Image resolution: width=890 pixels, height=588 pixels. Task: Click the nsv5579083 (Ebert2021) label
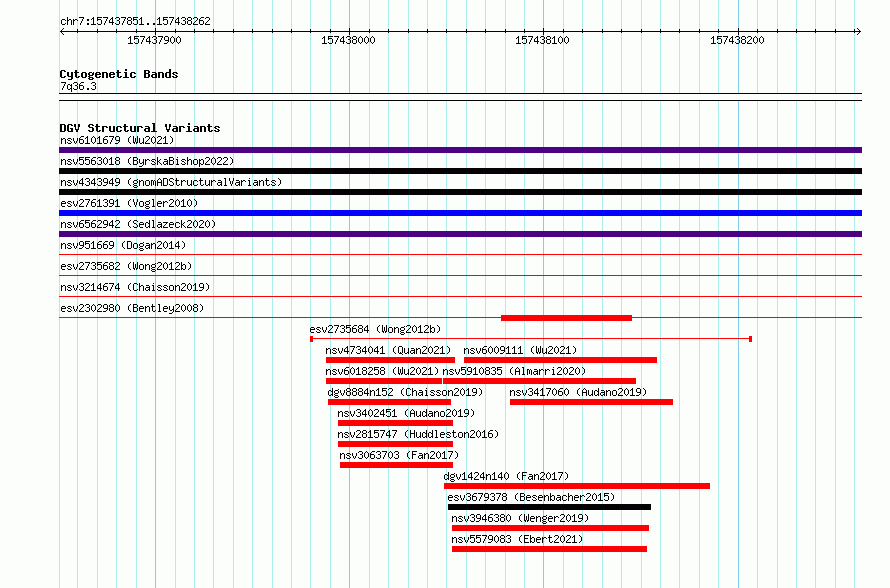click(x=518, y=539)
